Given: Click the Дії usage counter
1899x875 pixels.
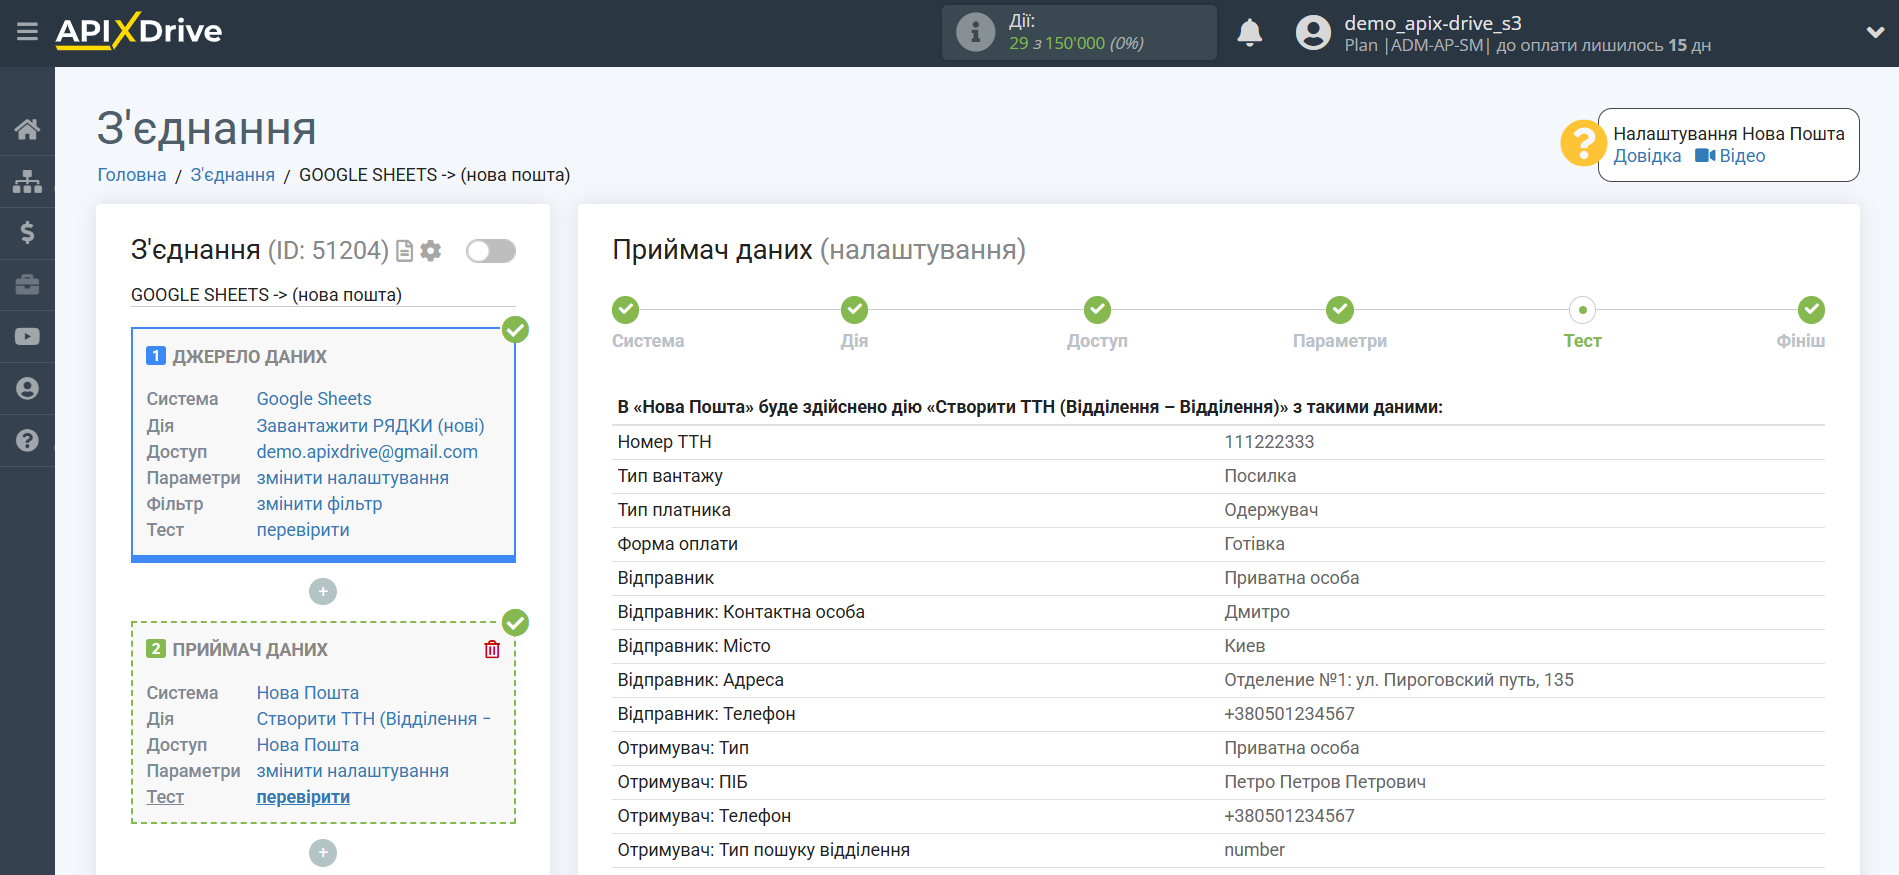Looking at the screenshot, I should 1079,32.
